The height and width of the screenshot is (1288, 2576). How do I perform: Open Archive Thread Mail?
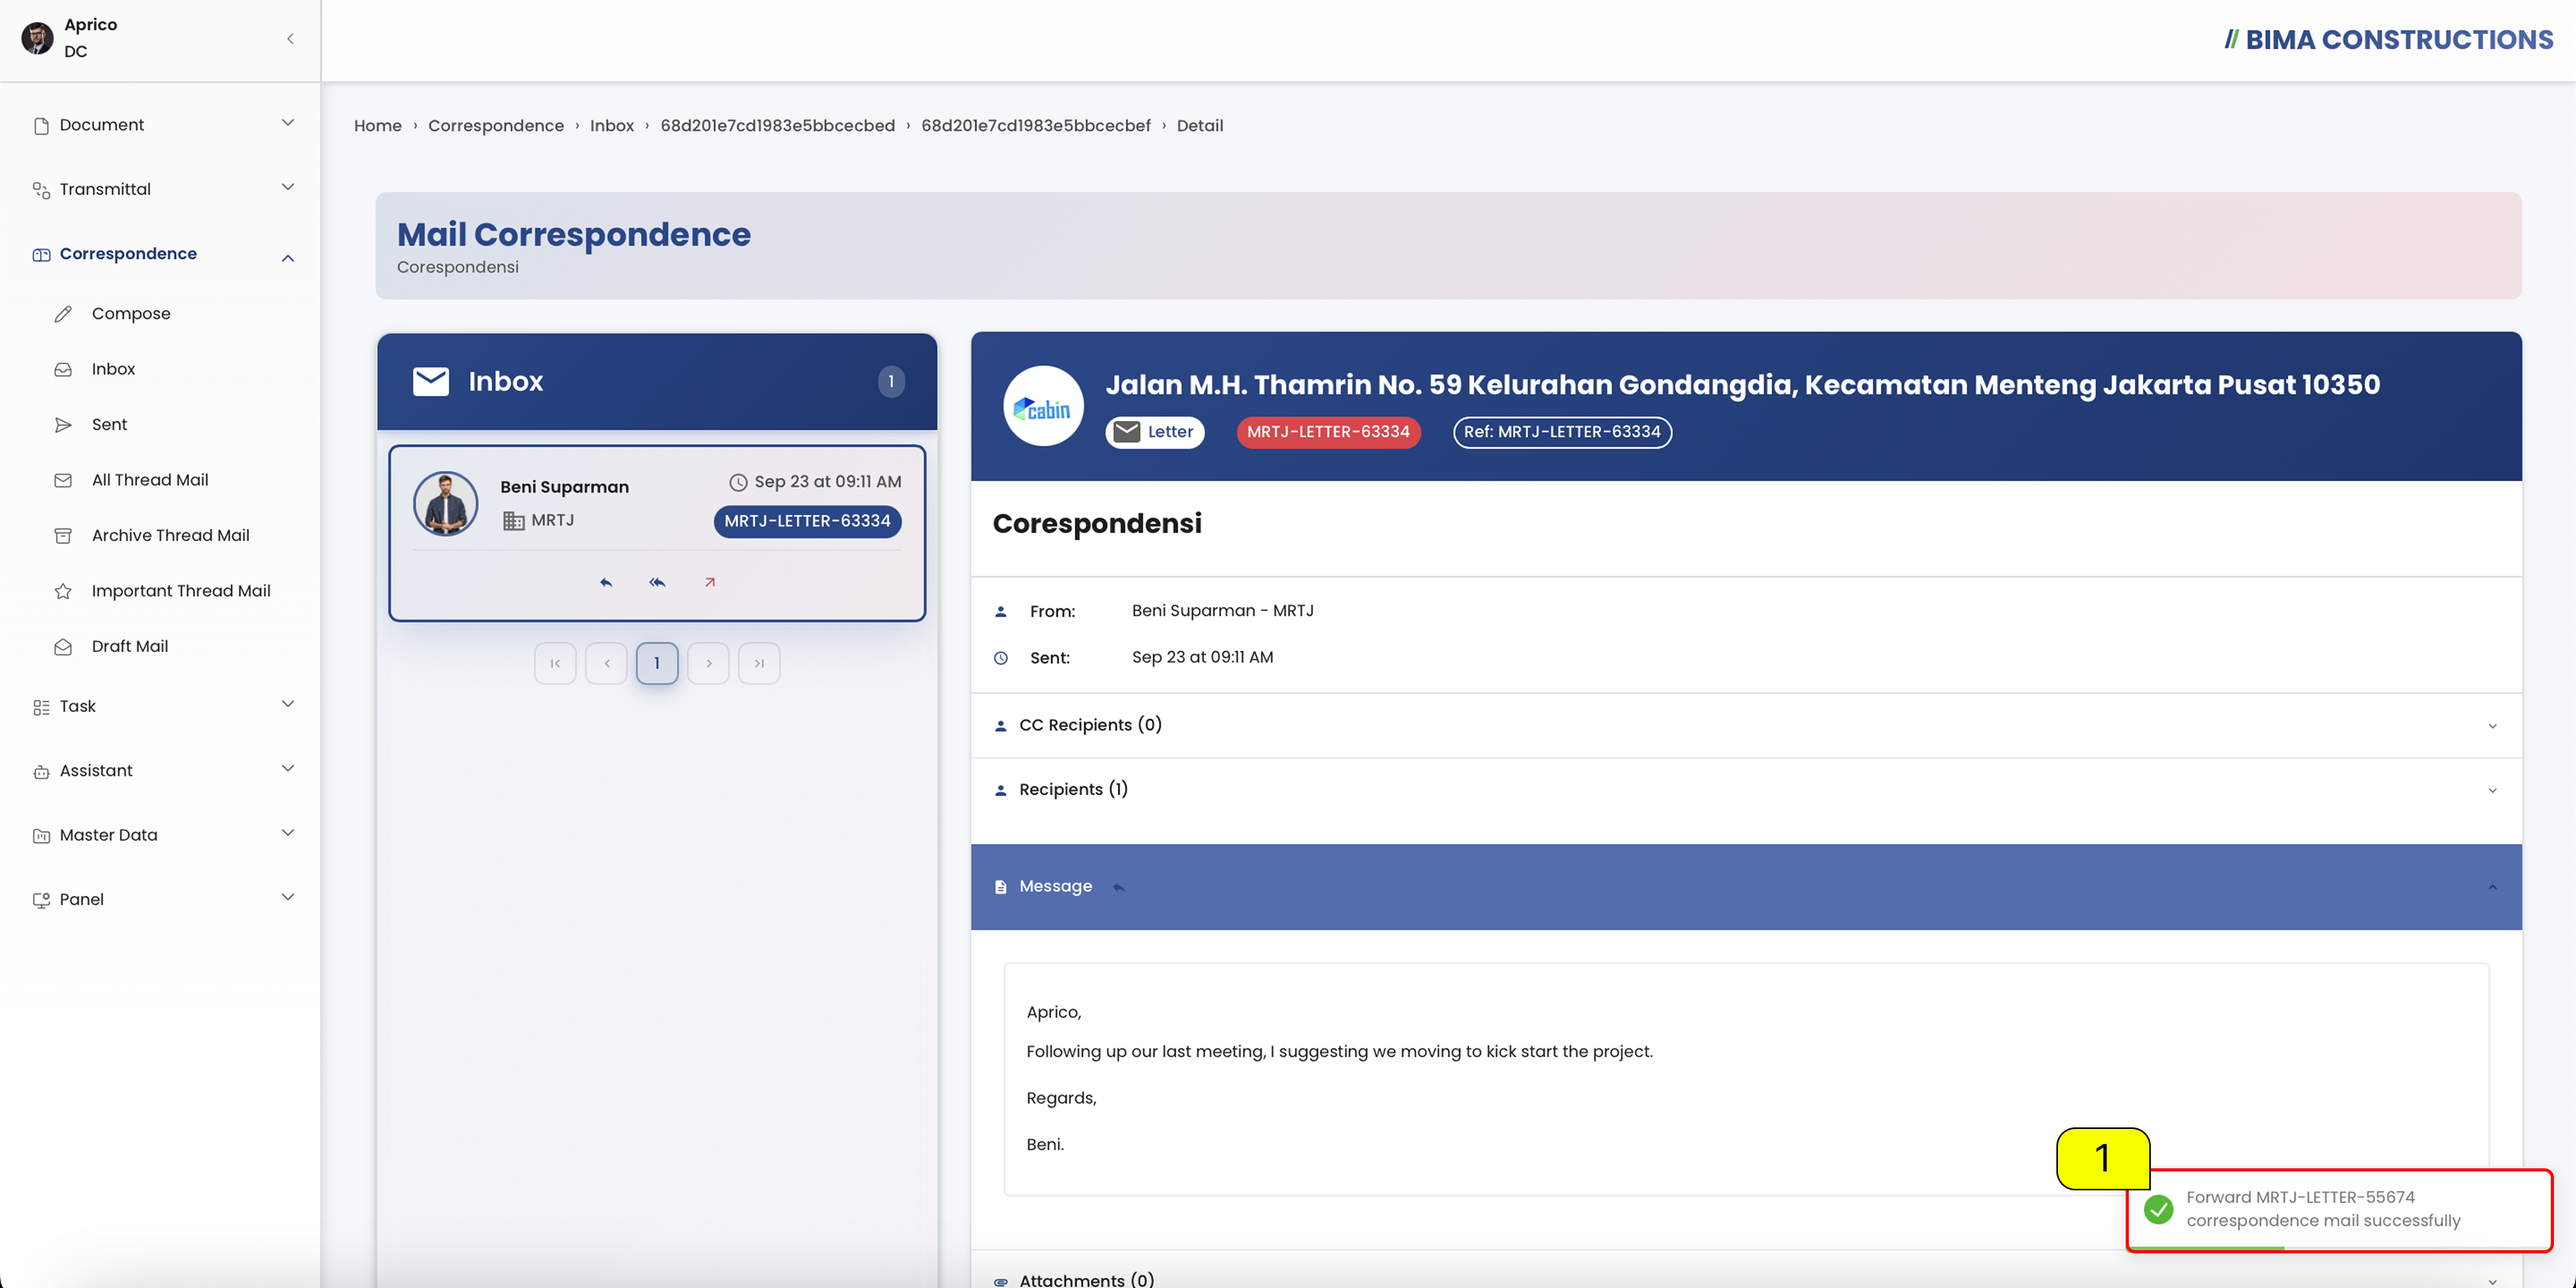click(170, 536)
